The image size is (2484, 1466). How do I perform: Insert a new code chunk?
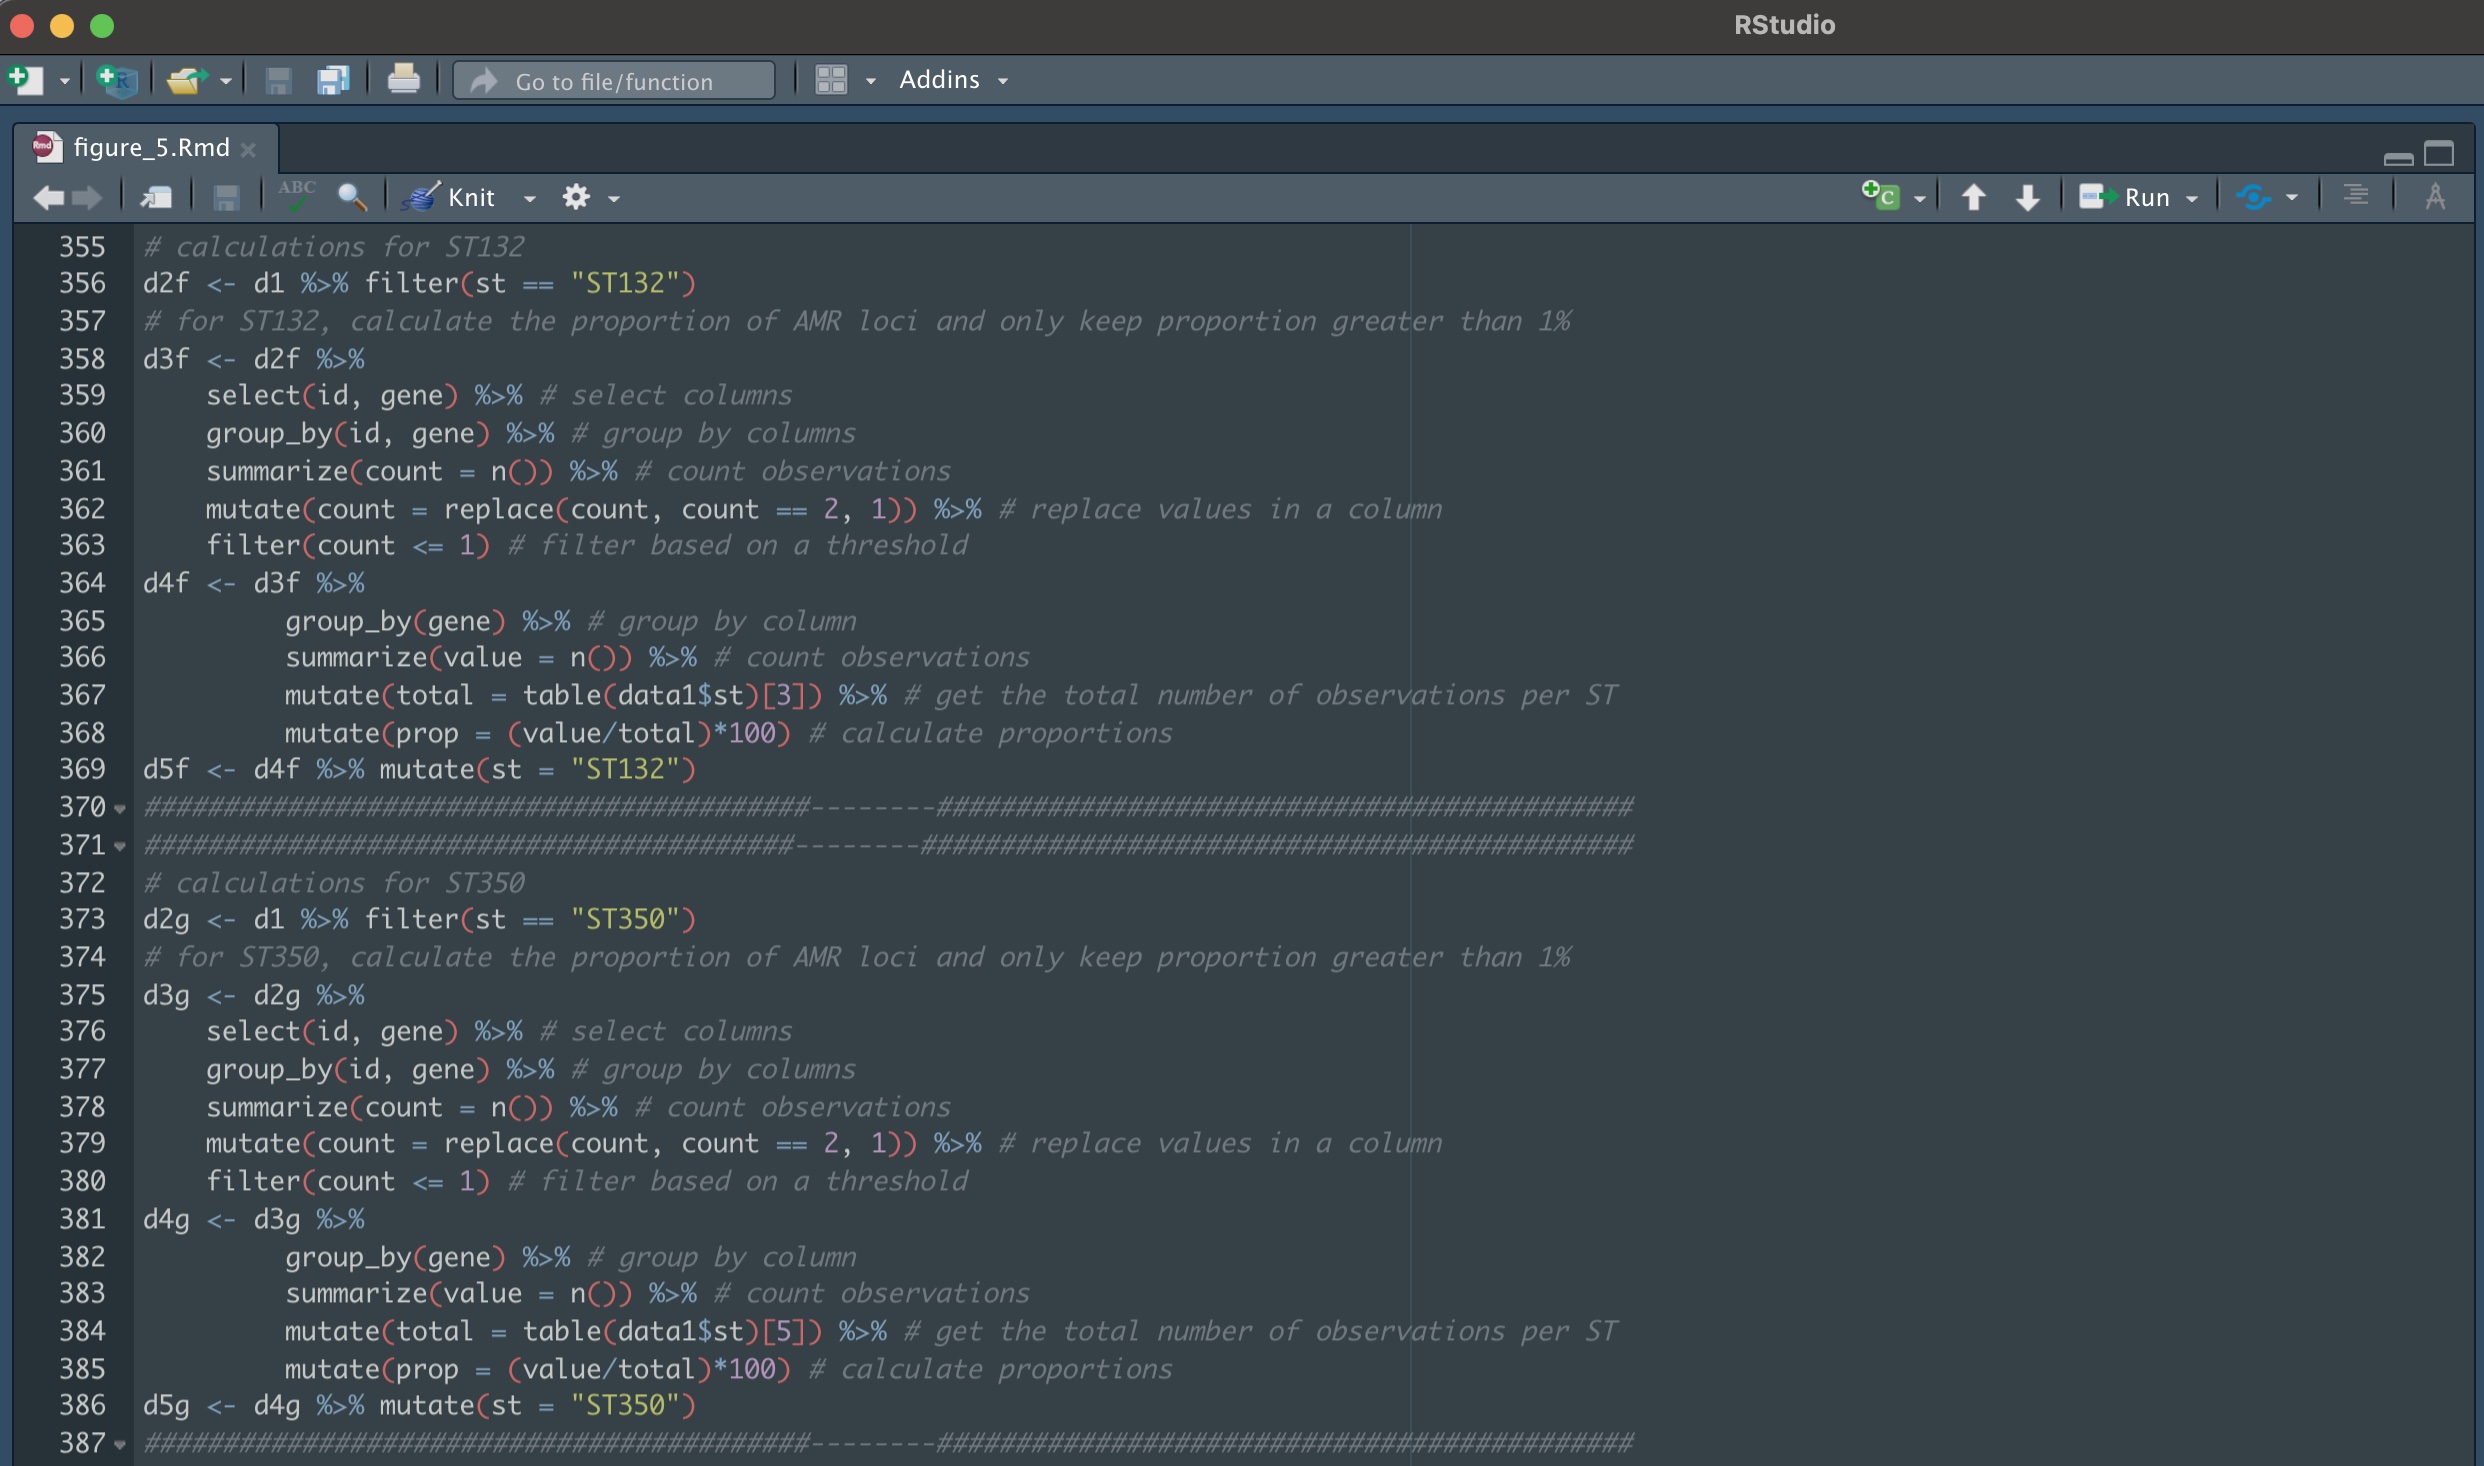coord(1880,197)
